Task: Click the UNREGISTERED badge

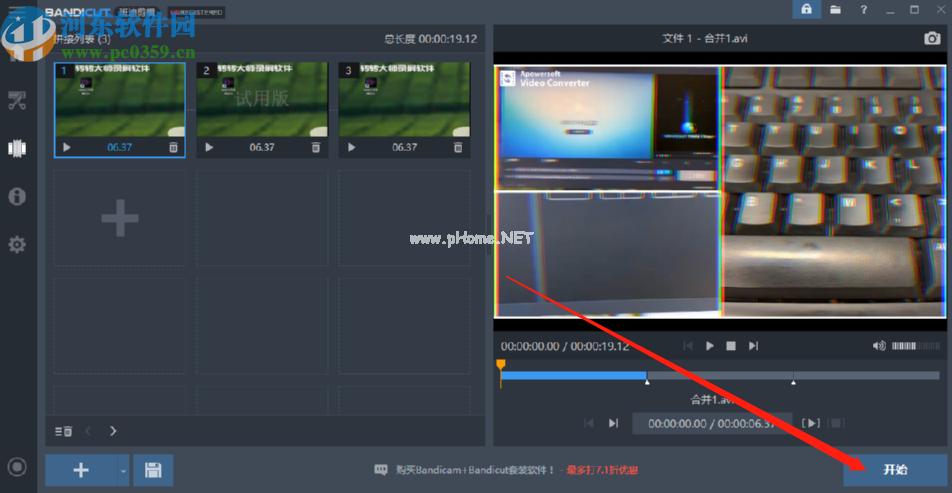Action: point(196,12)
